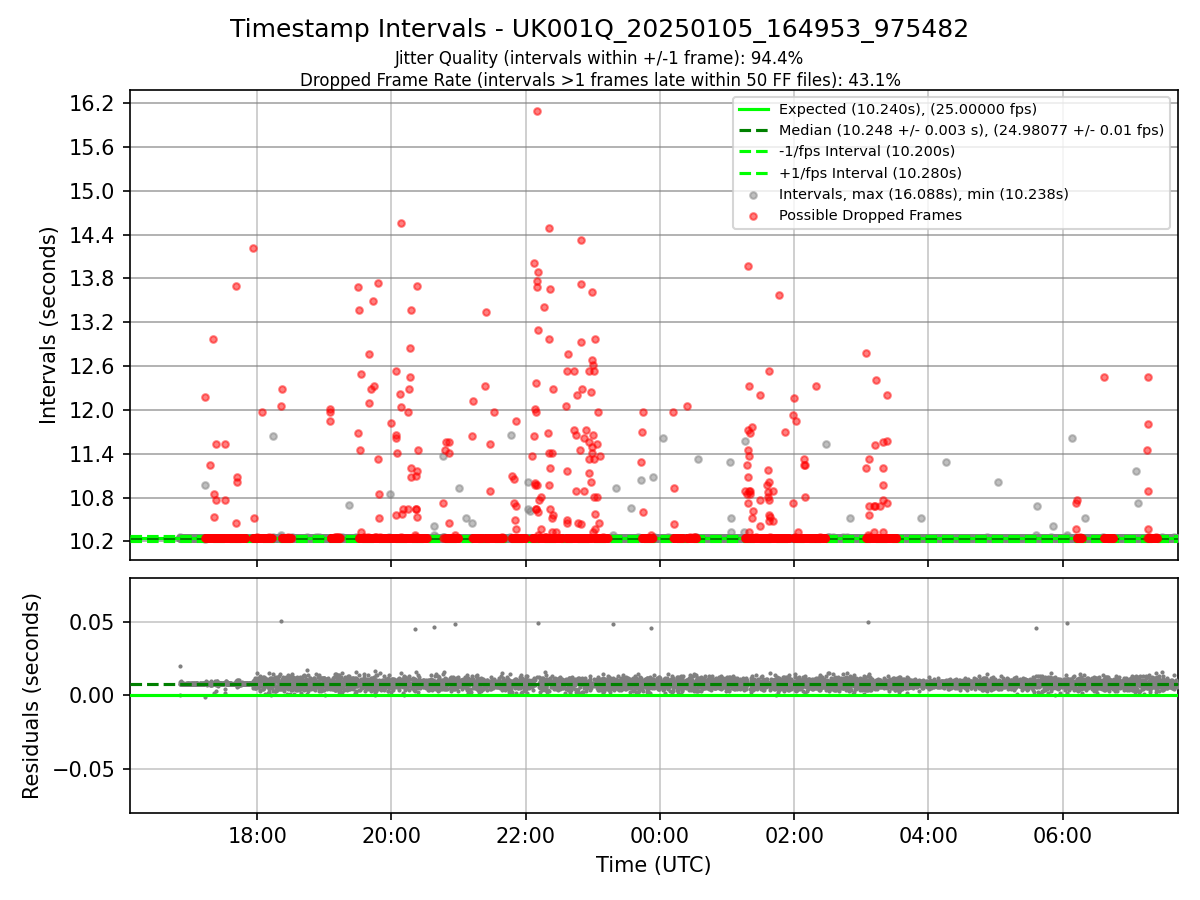Click the '20:00' x-axis tick label
The height and width of the screenshot is (900, 1200).
pos(391,834)
